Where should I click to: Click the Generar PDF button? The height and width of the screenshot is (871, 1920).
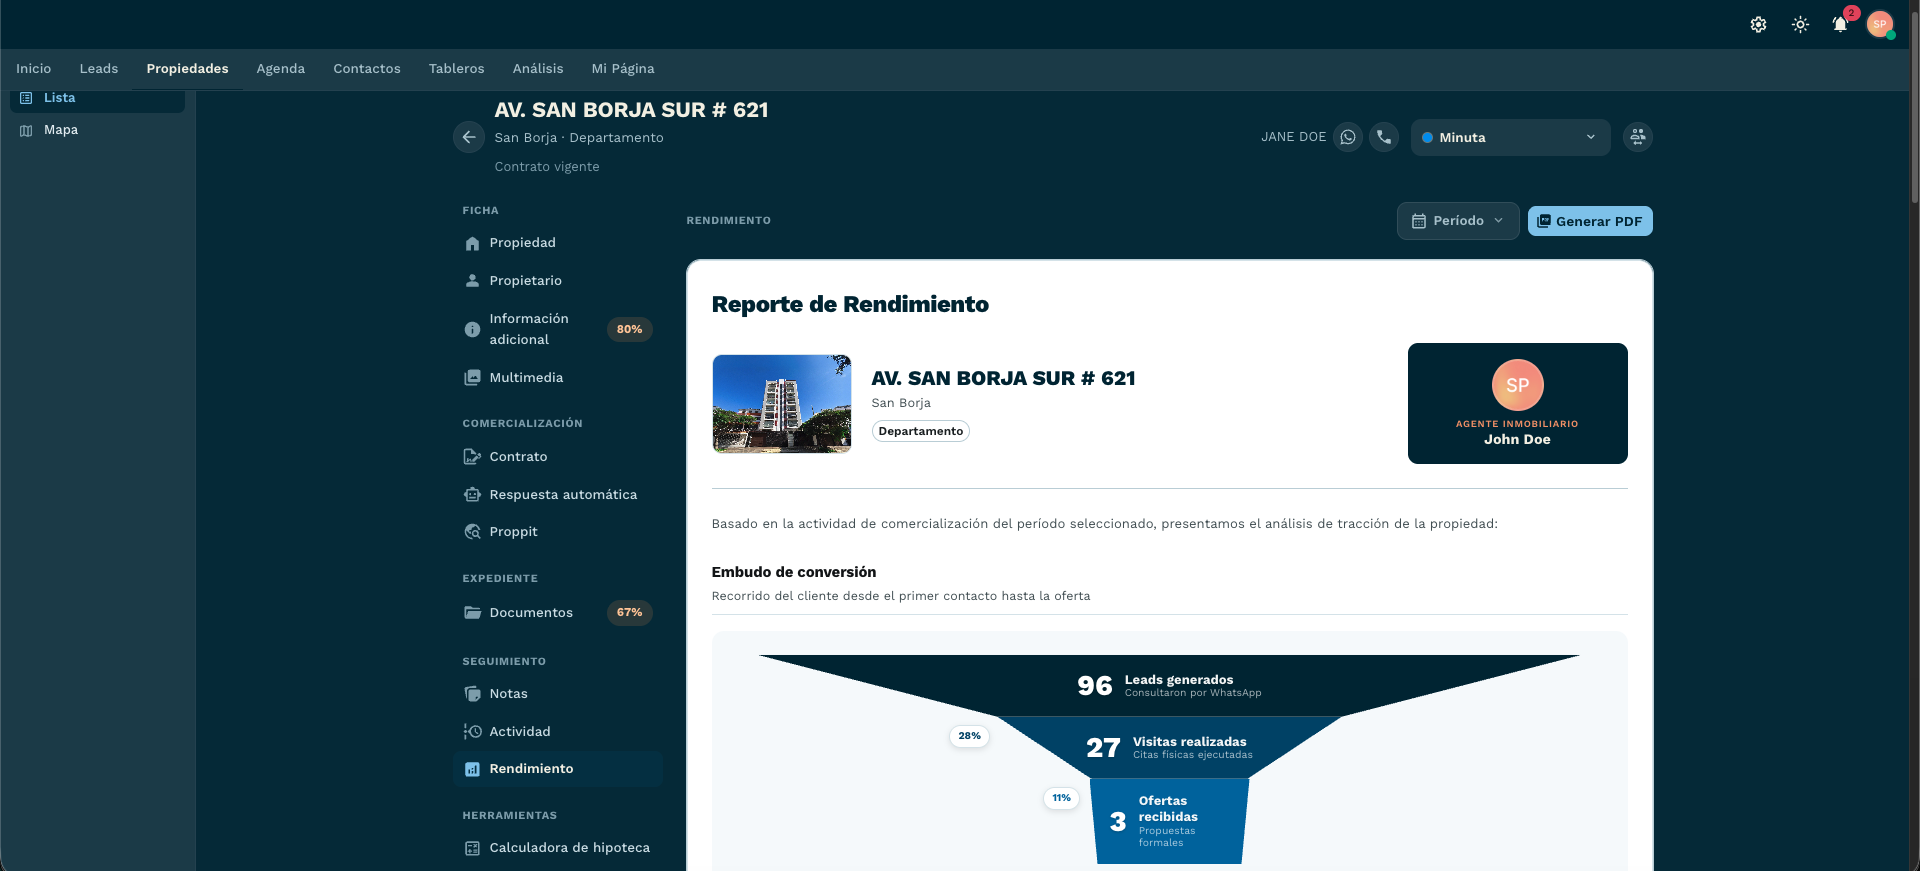coord(1590,221)
